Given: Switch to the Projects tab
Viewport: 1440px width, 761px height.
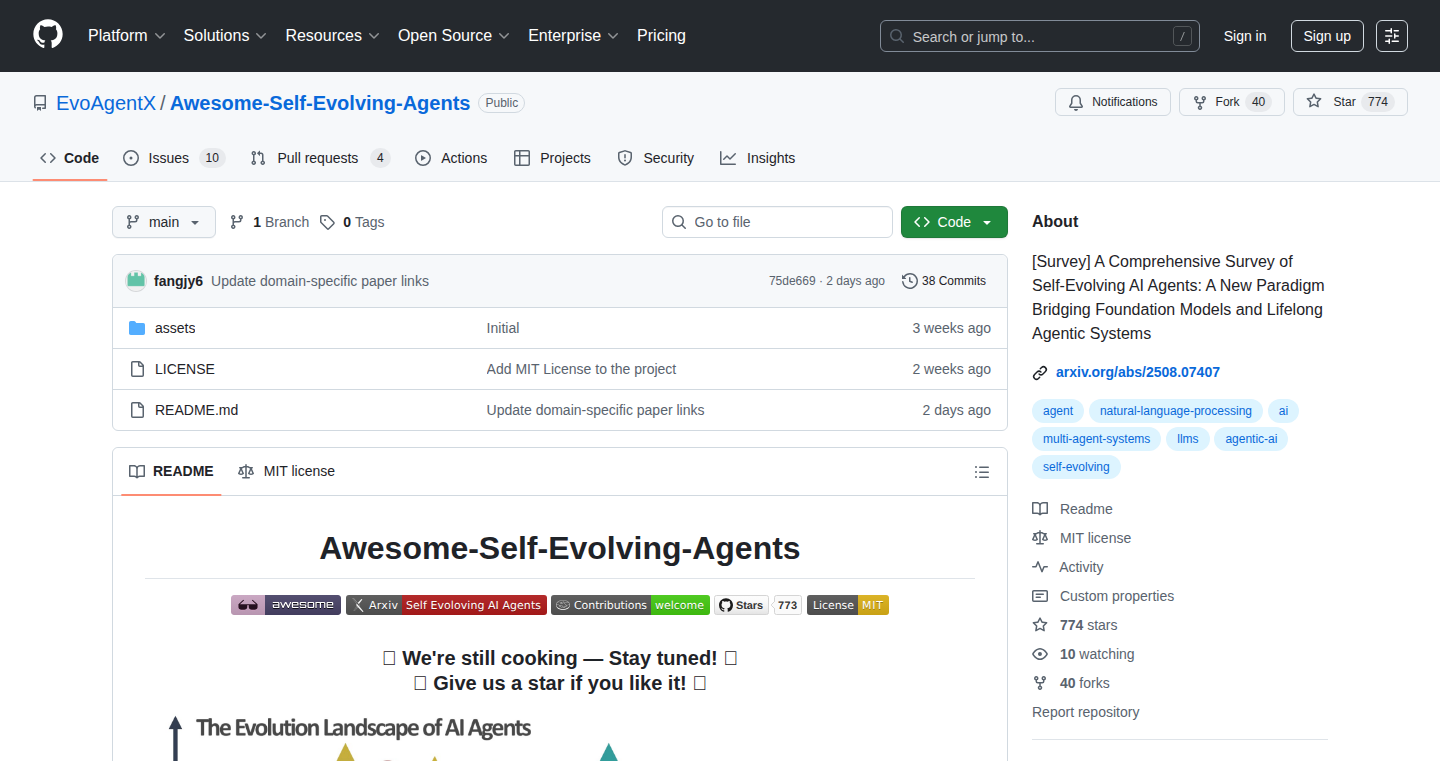Looking at the screenshot, I should click(x=552, y=158).
